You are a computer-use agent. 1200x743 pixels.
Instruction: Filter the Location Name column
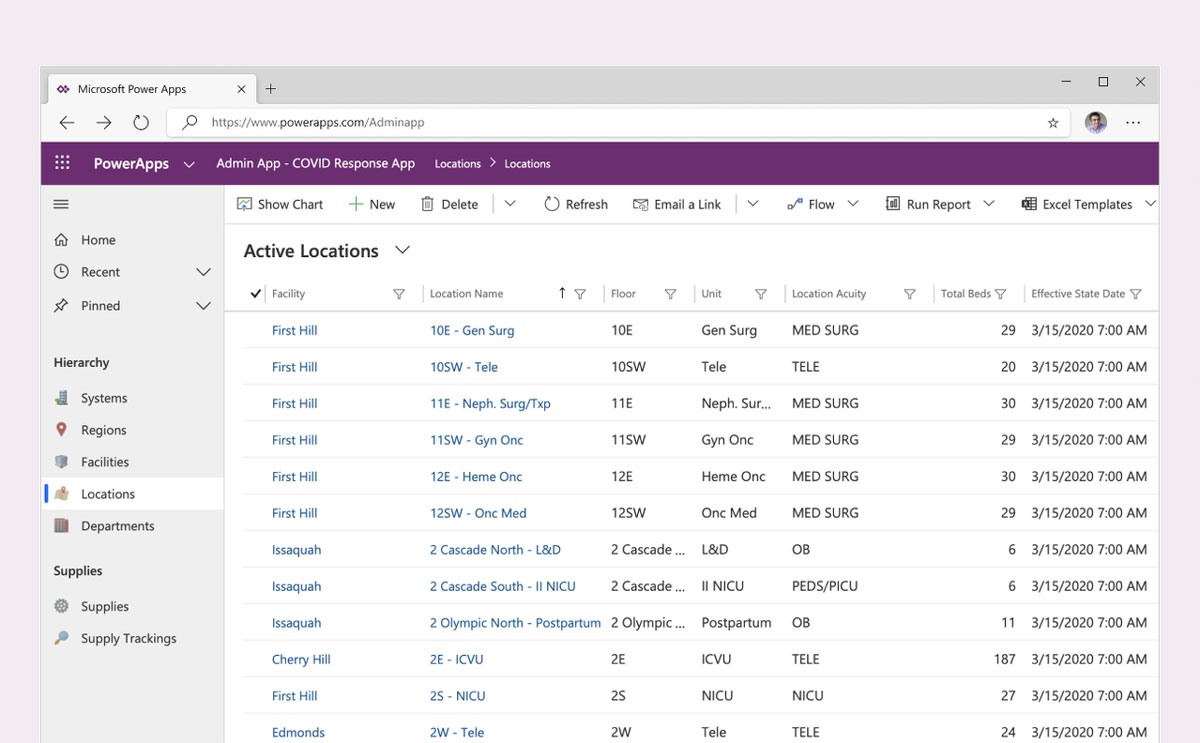pos(580,294)
